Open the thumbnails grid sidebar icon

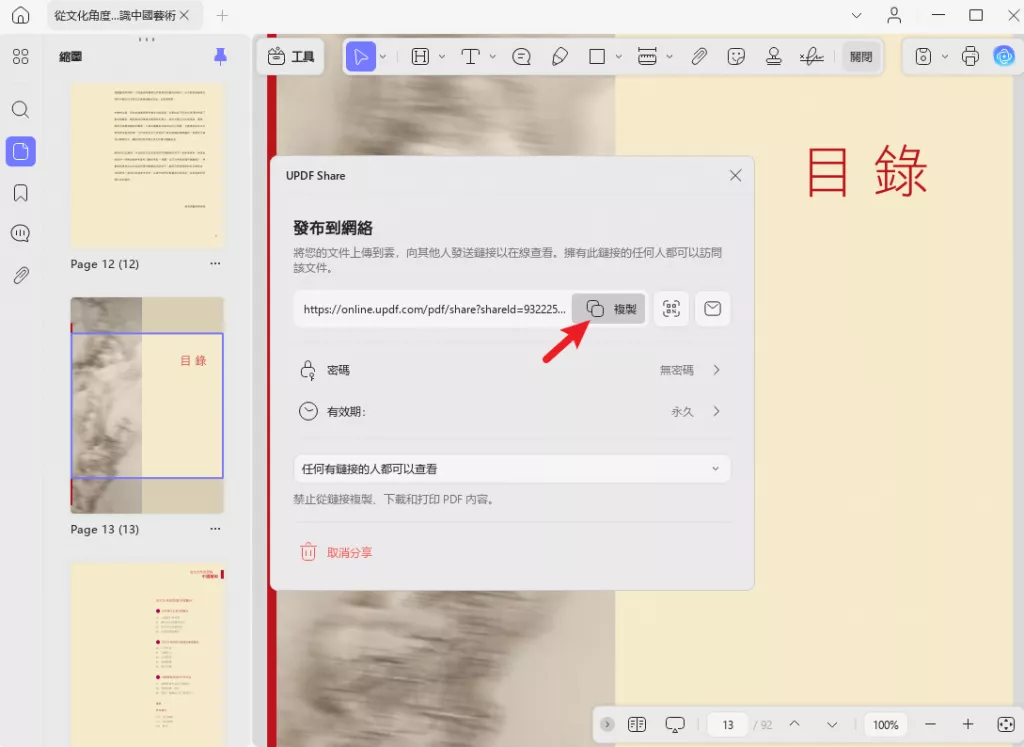[21, 57]
